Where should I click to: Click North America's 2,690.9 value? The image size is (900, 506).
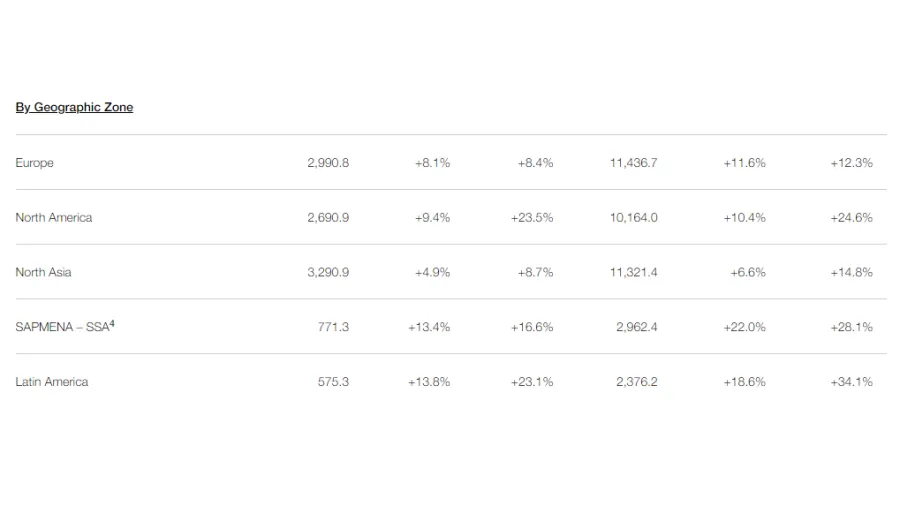pyautogui.click(x=328, y=217)
